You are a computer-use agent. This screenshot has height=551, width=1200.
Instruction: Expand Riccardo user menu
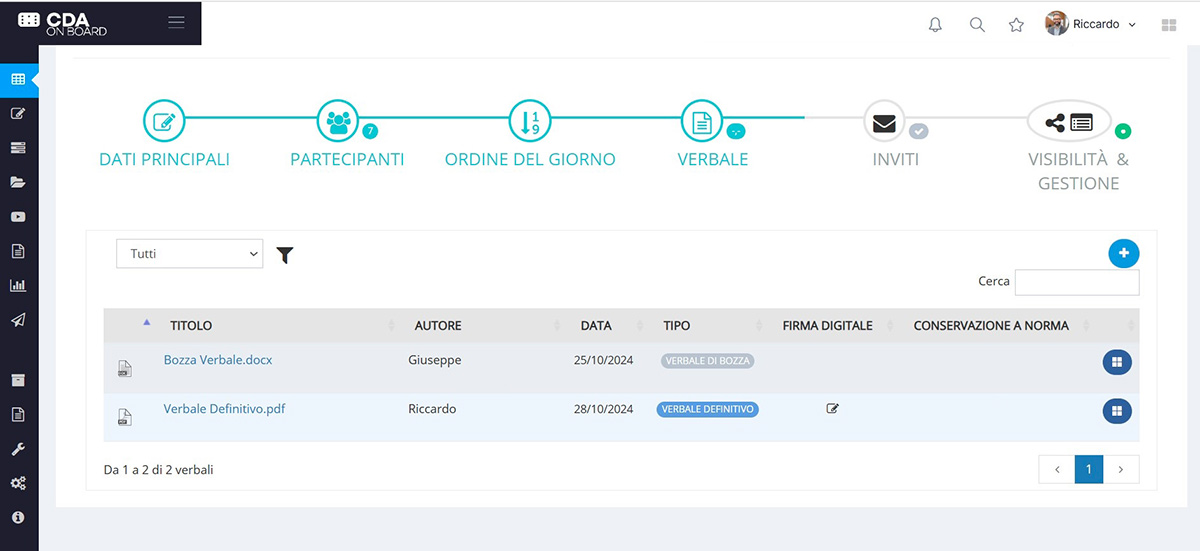click(x=1091, y=24)
